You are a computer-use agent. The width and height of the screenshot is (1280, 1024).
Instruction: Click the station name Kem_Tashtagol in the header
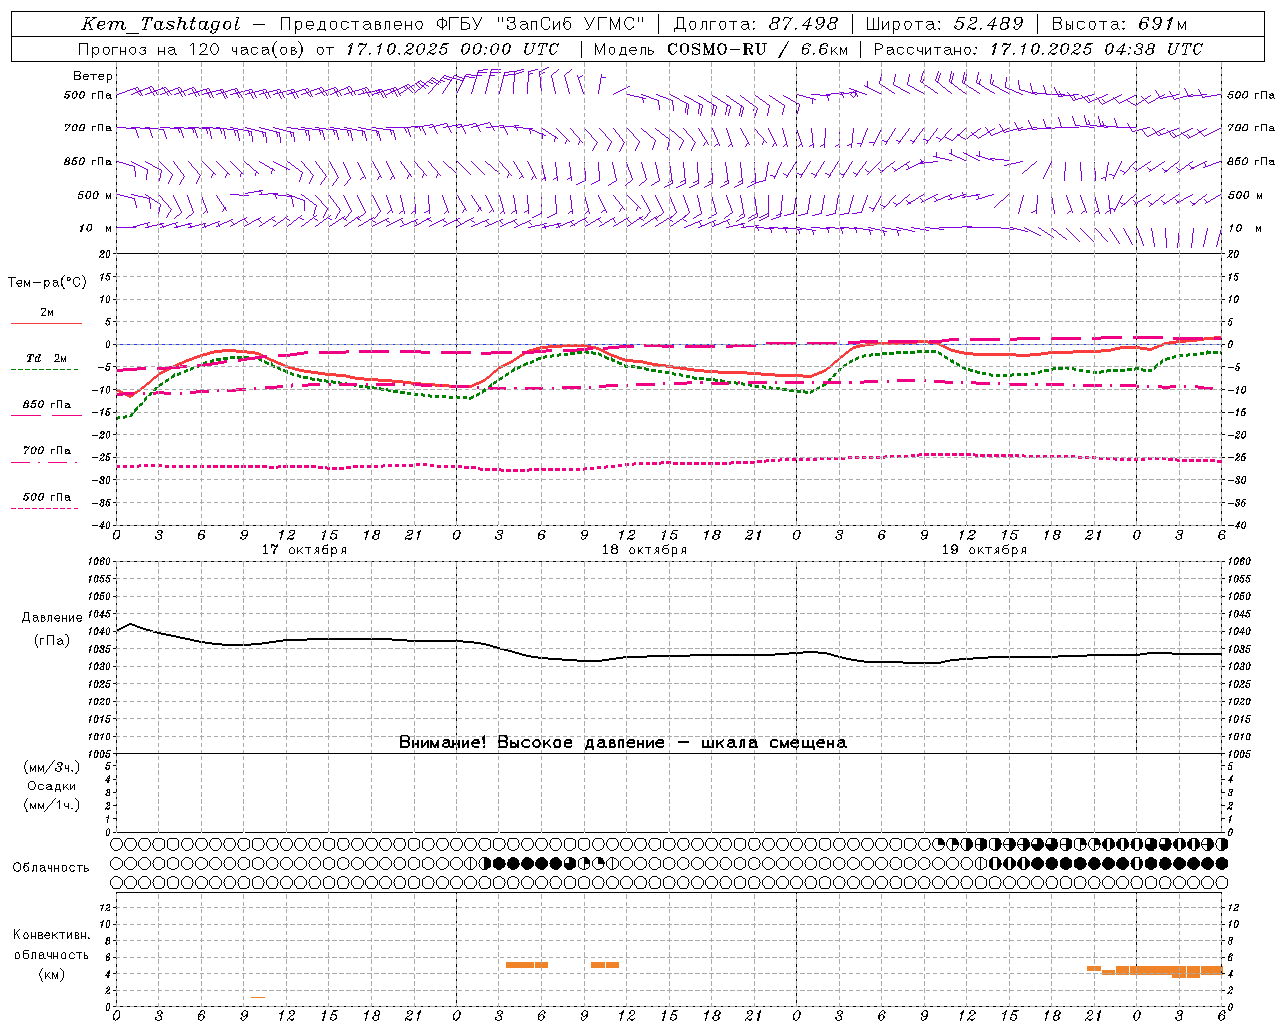[x=161, y=24]
